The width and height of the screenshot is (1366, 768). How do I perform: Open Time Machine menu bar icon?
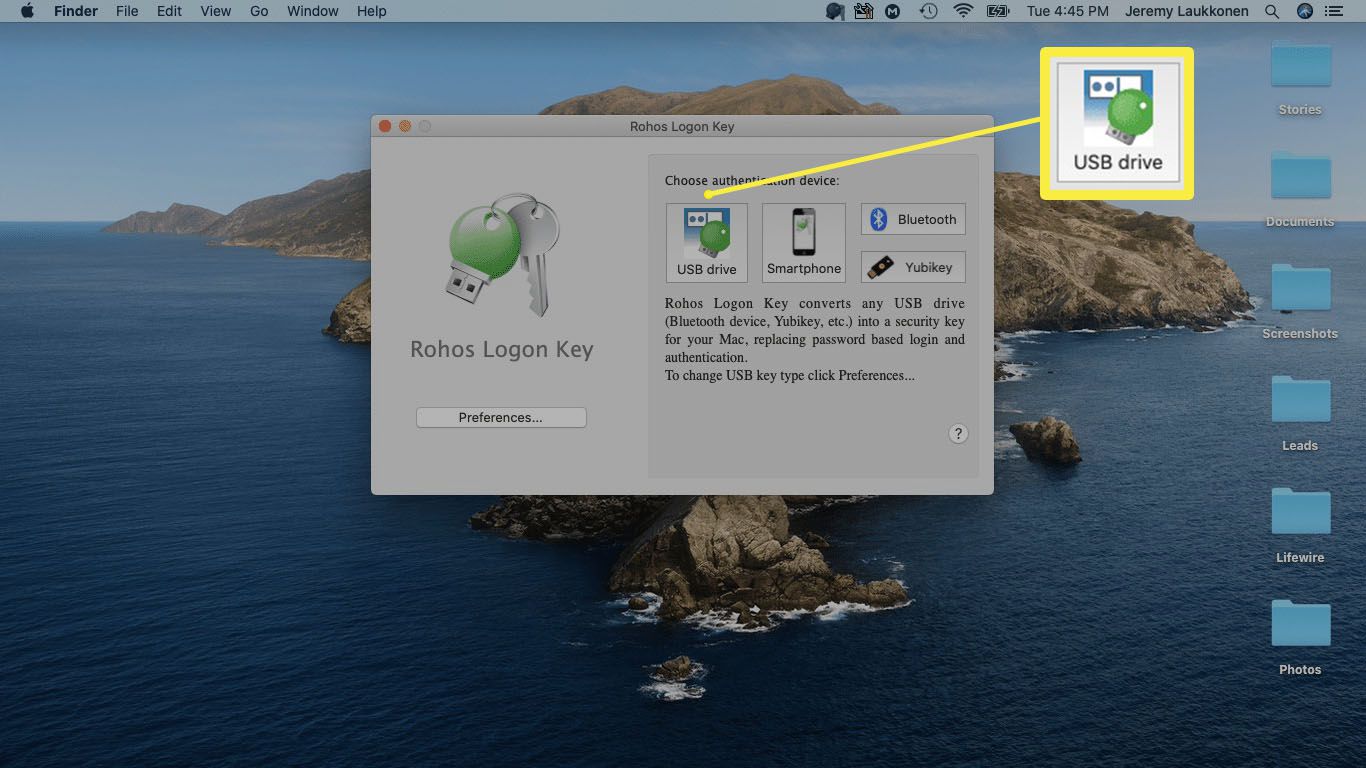929,11
